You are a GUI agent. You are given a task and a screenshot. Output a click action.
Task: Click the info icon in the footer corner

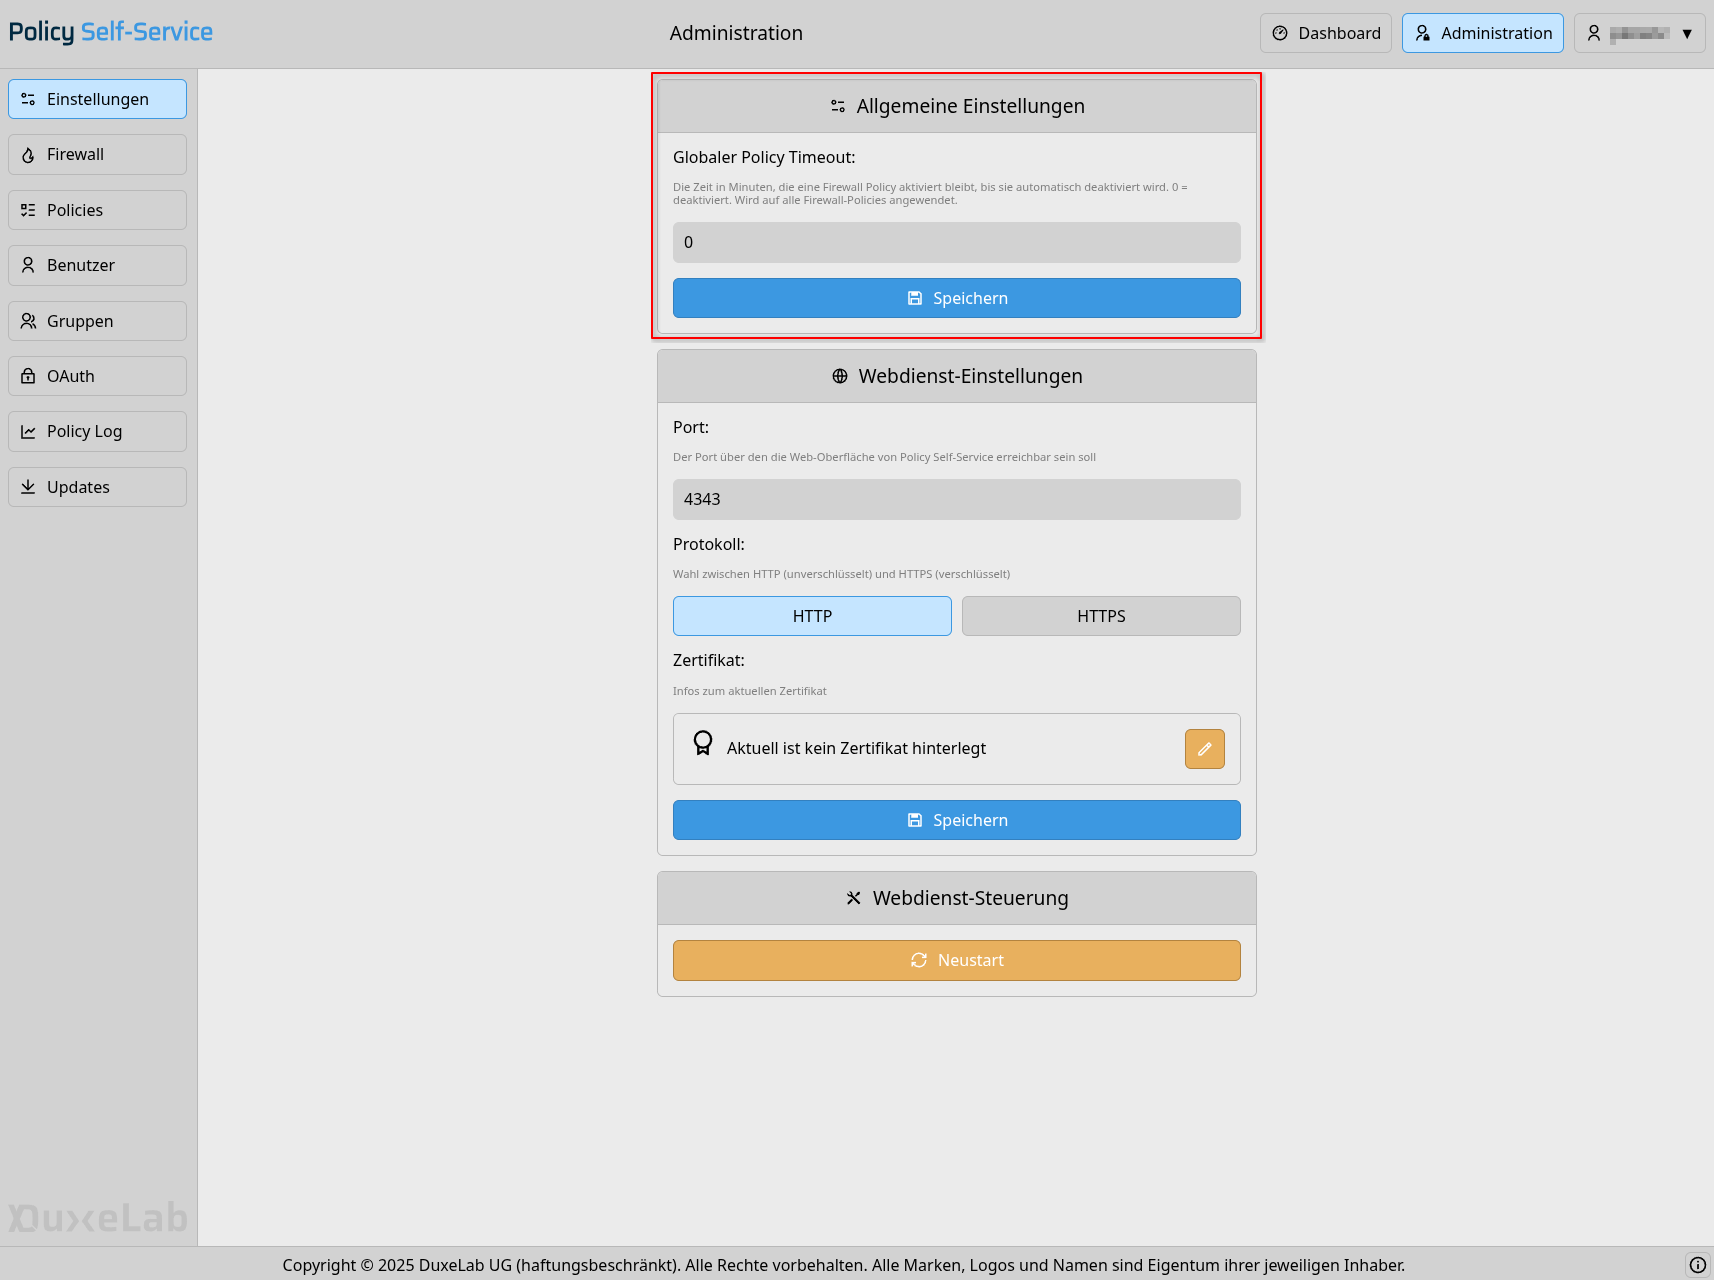click(1697, 1265)
